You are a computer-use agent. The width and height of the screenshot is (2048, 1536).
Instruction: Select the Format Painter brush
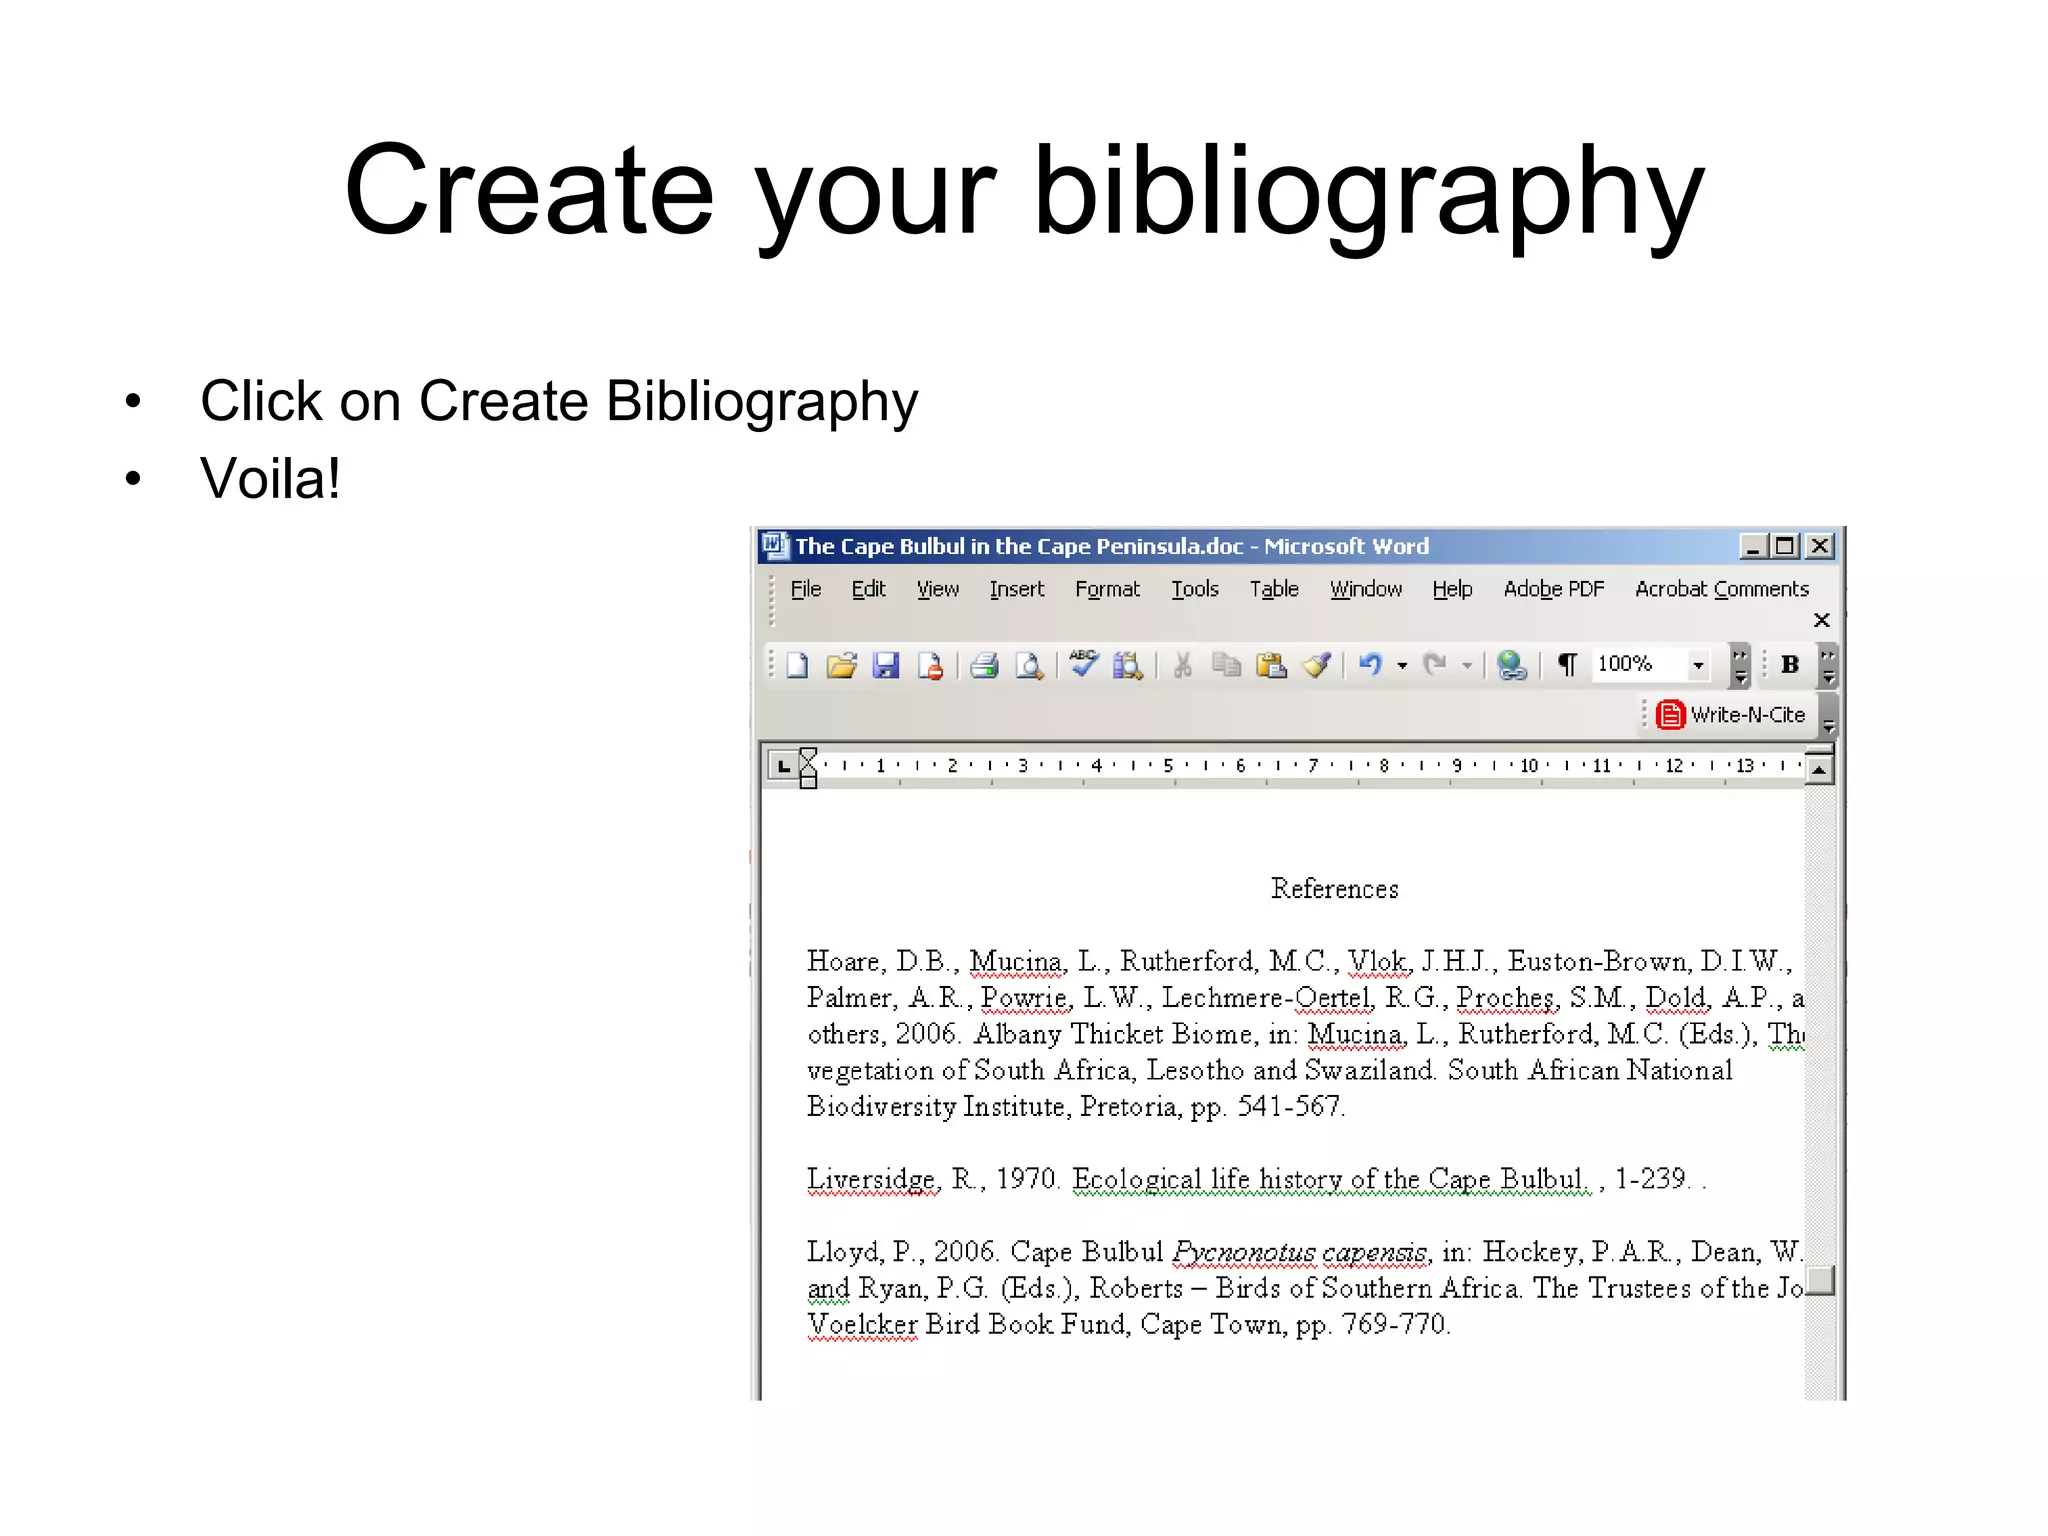tap(1317, 665)
